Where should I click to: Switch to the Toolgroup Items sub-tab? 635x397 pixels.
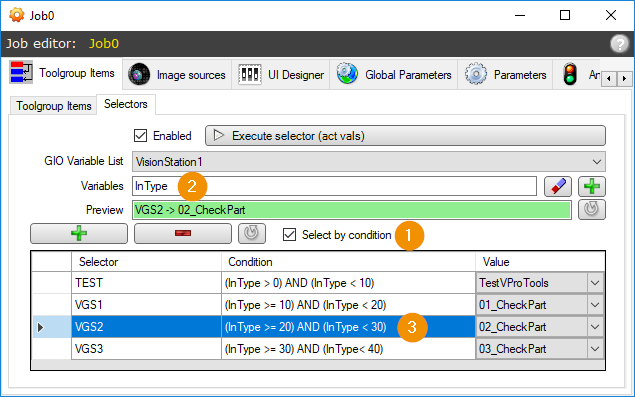pyautogui.click(x=53, y=106)
